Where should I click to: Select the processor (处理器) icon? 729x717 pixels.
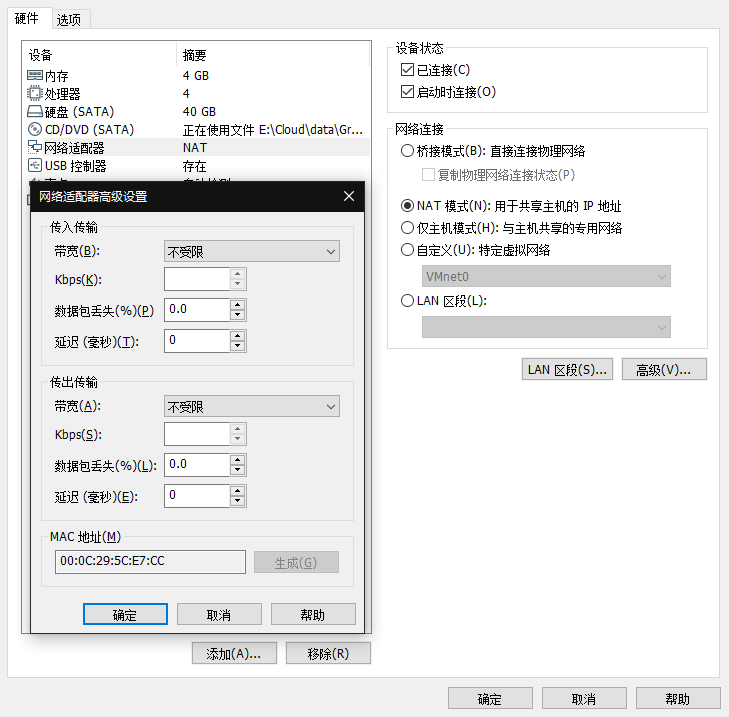[x=35, y=94]
